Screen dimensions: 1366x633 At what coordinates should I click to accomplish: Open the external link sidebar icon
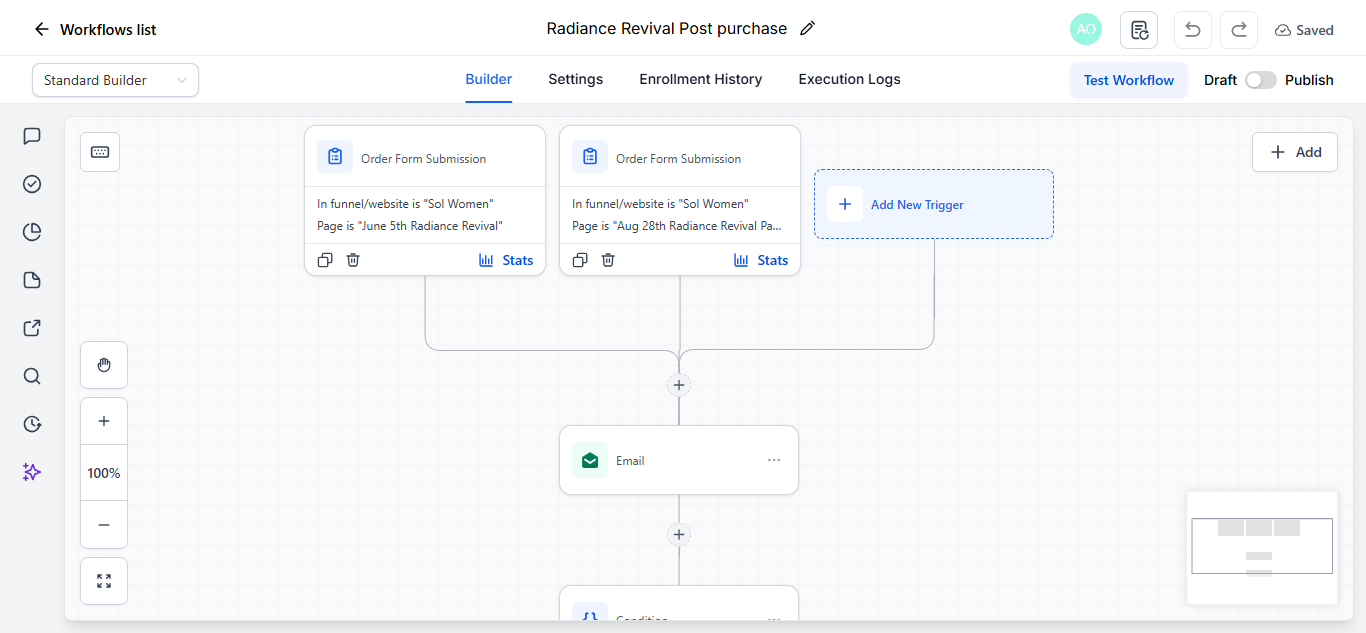(x=32, y=328)
